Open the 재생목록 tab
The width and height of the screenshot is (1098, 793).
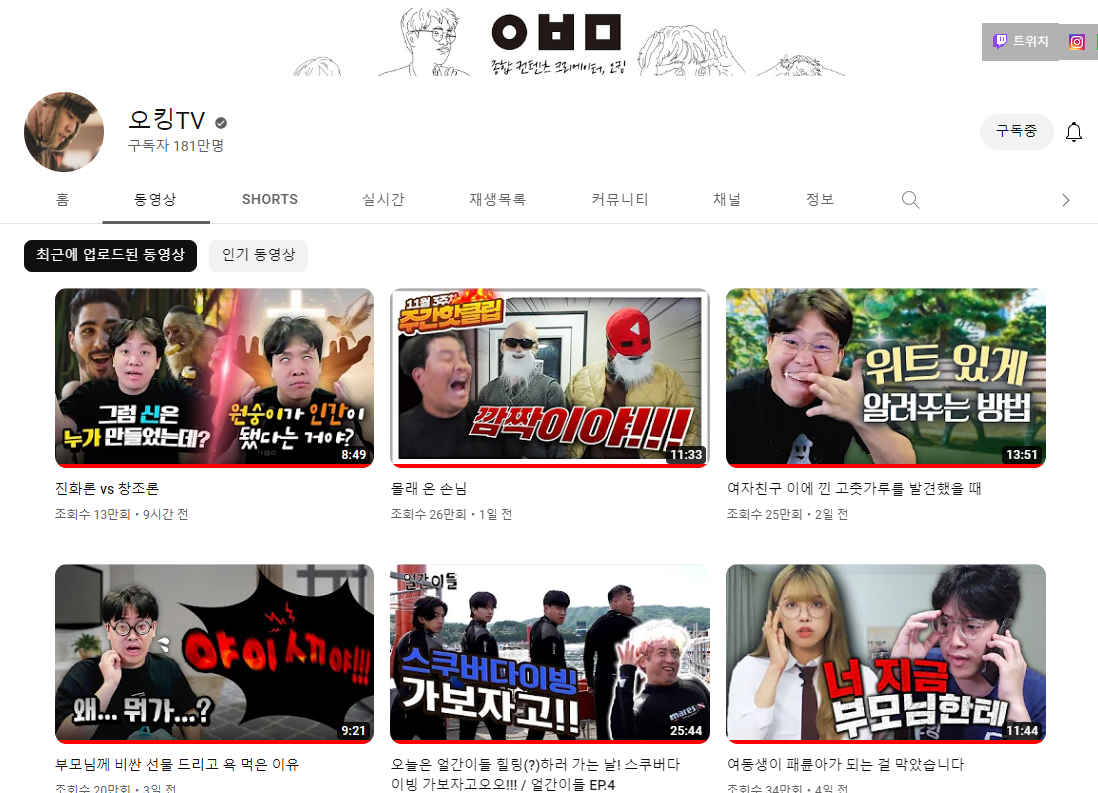[x=497, y=200]
